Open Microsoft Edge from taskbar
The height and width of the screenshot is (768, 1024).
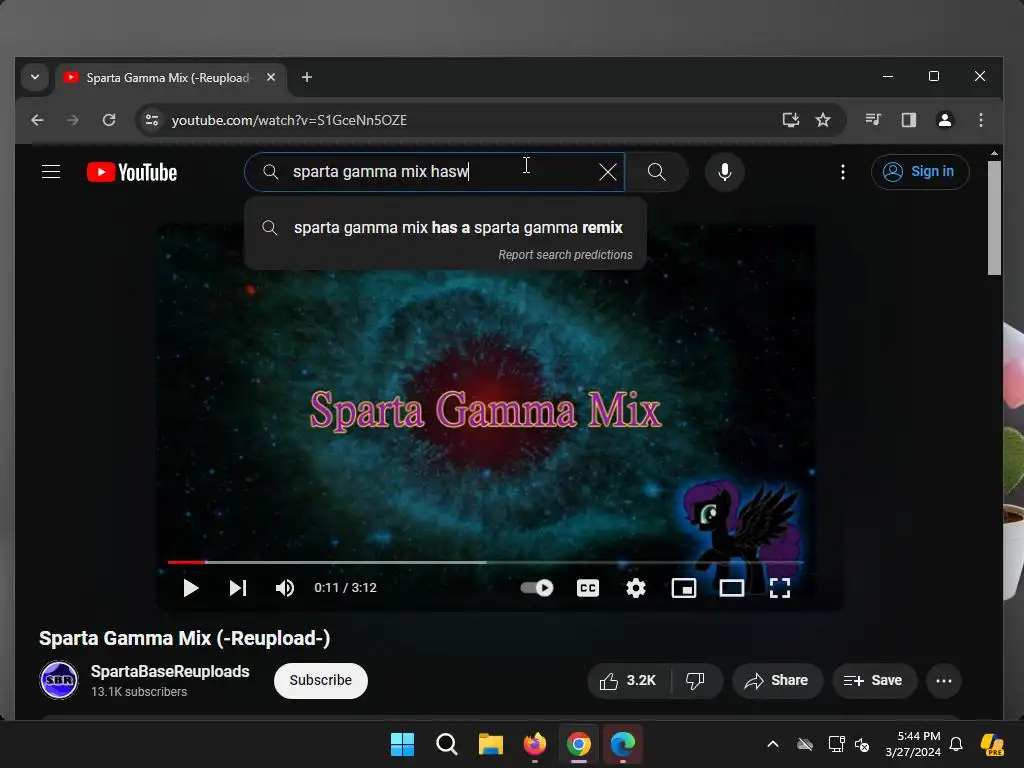click(622, 744)
